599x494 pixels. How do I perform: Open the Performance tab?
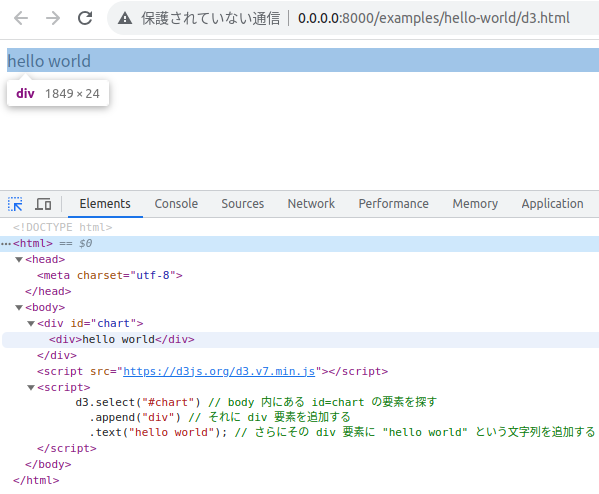click(x=393, y=204)
